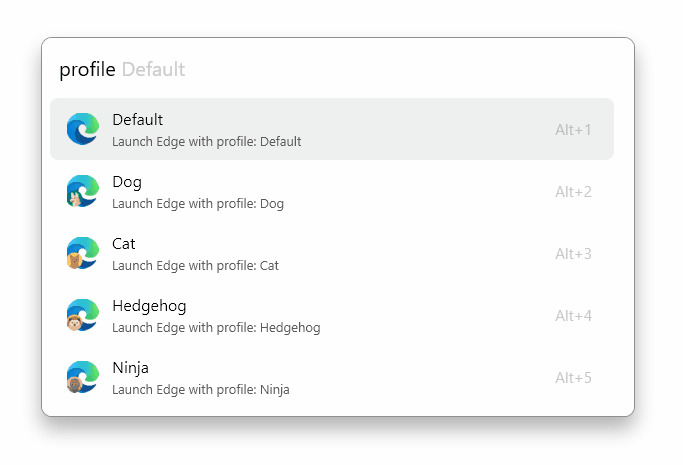The width and height of the screenshot is (683, 465).
Task: Click the Alt+4 shortcut hint
Action: tap(574, 316)
